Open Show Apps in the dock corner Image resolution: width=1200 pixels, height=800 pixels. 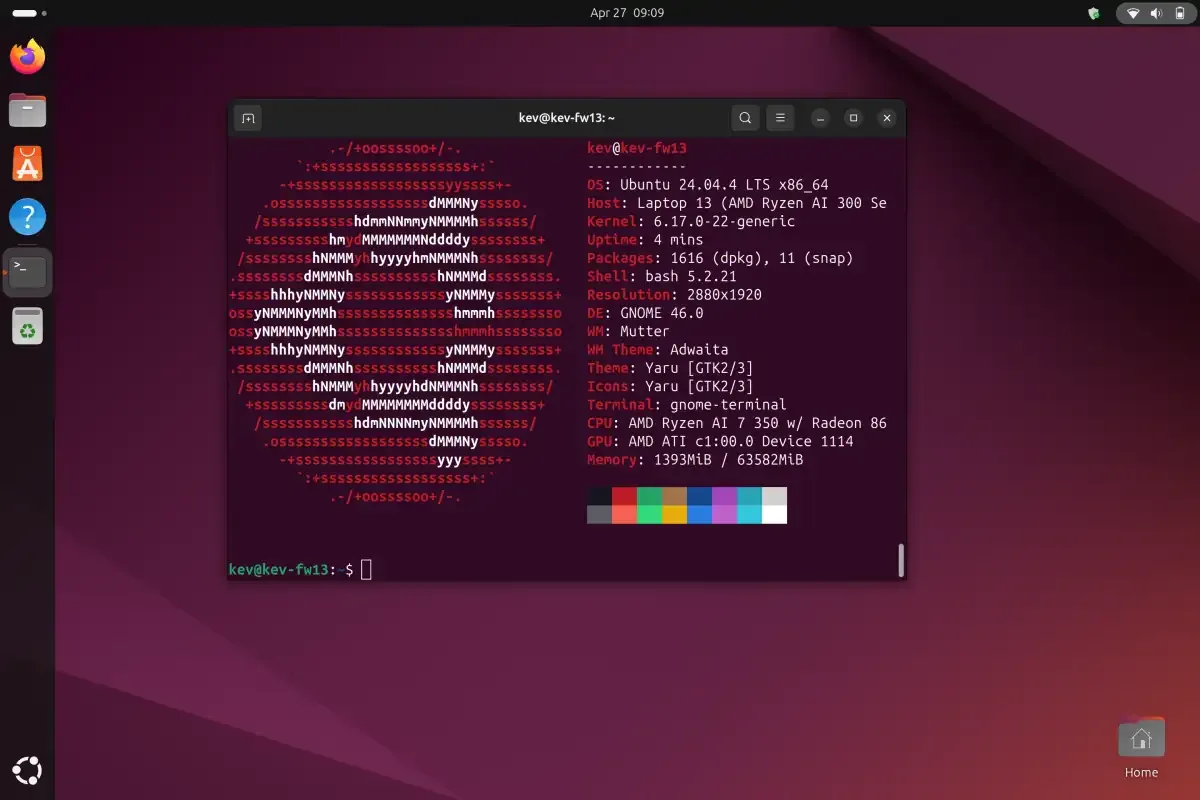[x=27, y=770]
